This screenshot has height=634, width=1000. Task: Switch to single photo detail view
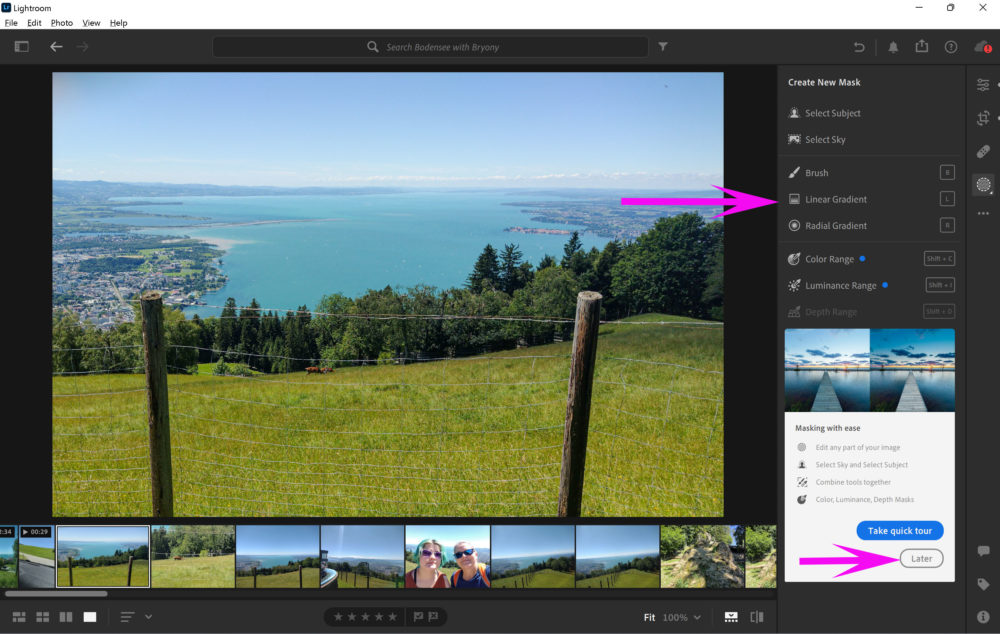(x=90, y=617)
